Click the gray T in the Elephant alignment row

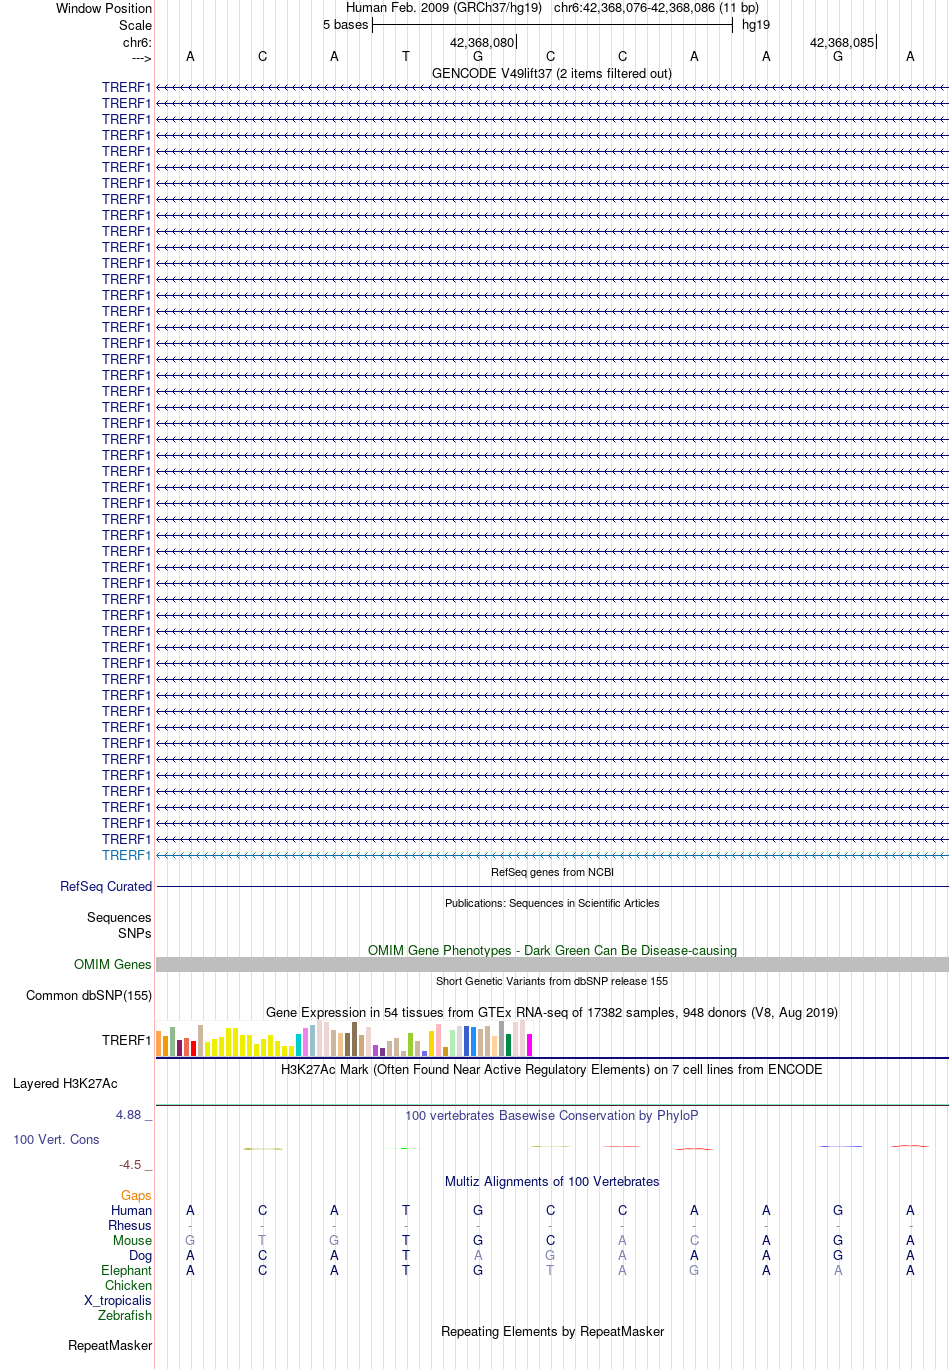point(550,1270)
